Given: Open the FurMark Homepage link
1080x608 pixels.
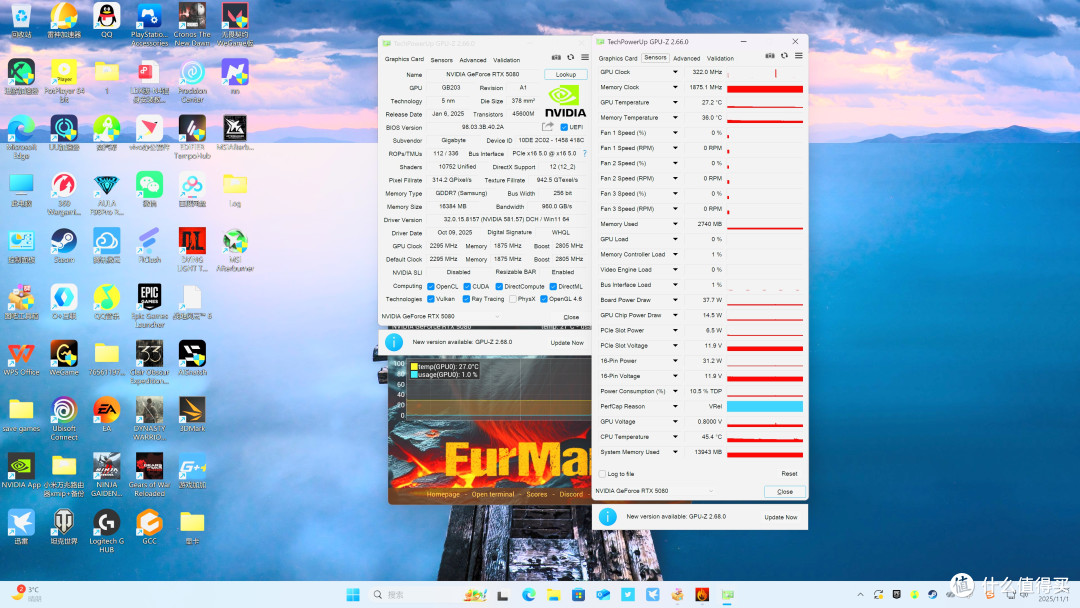Looking at the screenshot, I should (443, 494).
